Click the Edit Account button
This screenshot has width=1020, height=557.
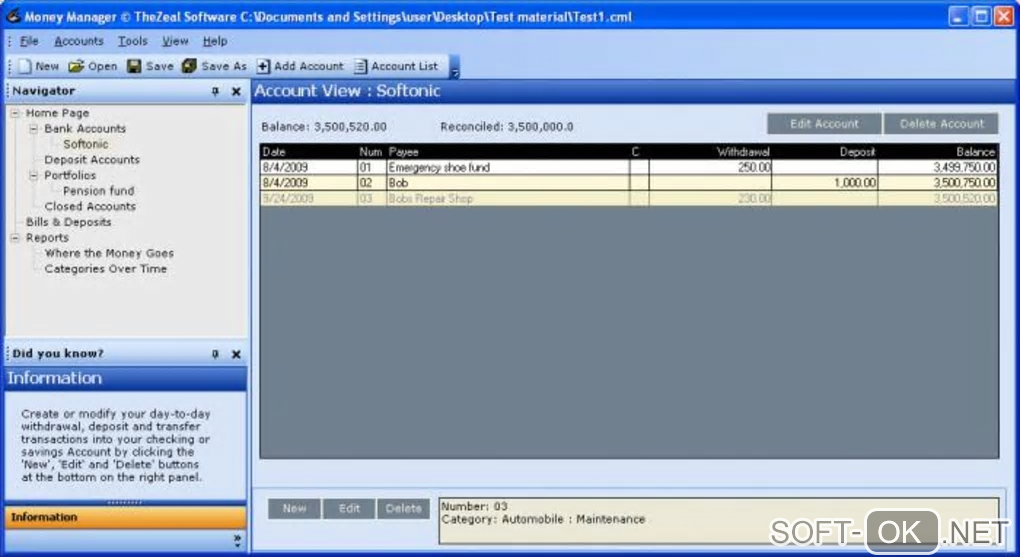point(824,124)
